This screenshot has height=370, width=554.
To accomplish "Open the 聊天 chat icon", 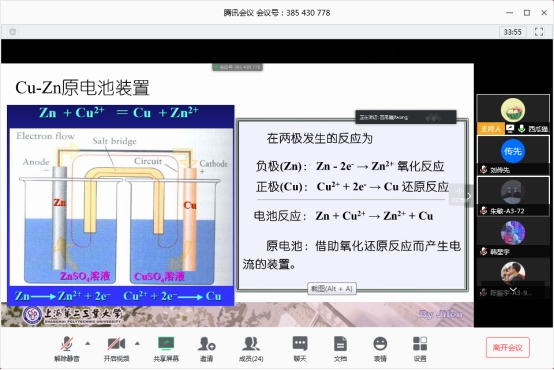I will [x=300, y=348].
